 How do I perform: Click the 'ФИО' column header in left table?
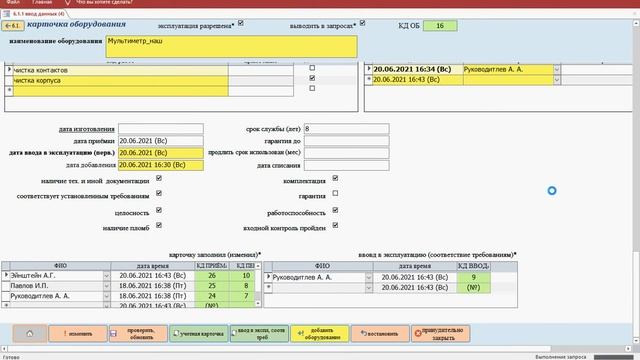pyautogui.click(x=60, y=266)
